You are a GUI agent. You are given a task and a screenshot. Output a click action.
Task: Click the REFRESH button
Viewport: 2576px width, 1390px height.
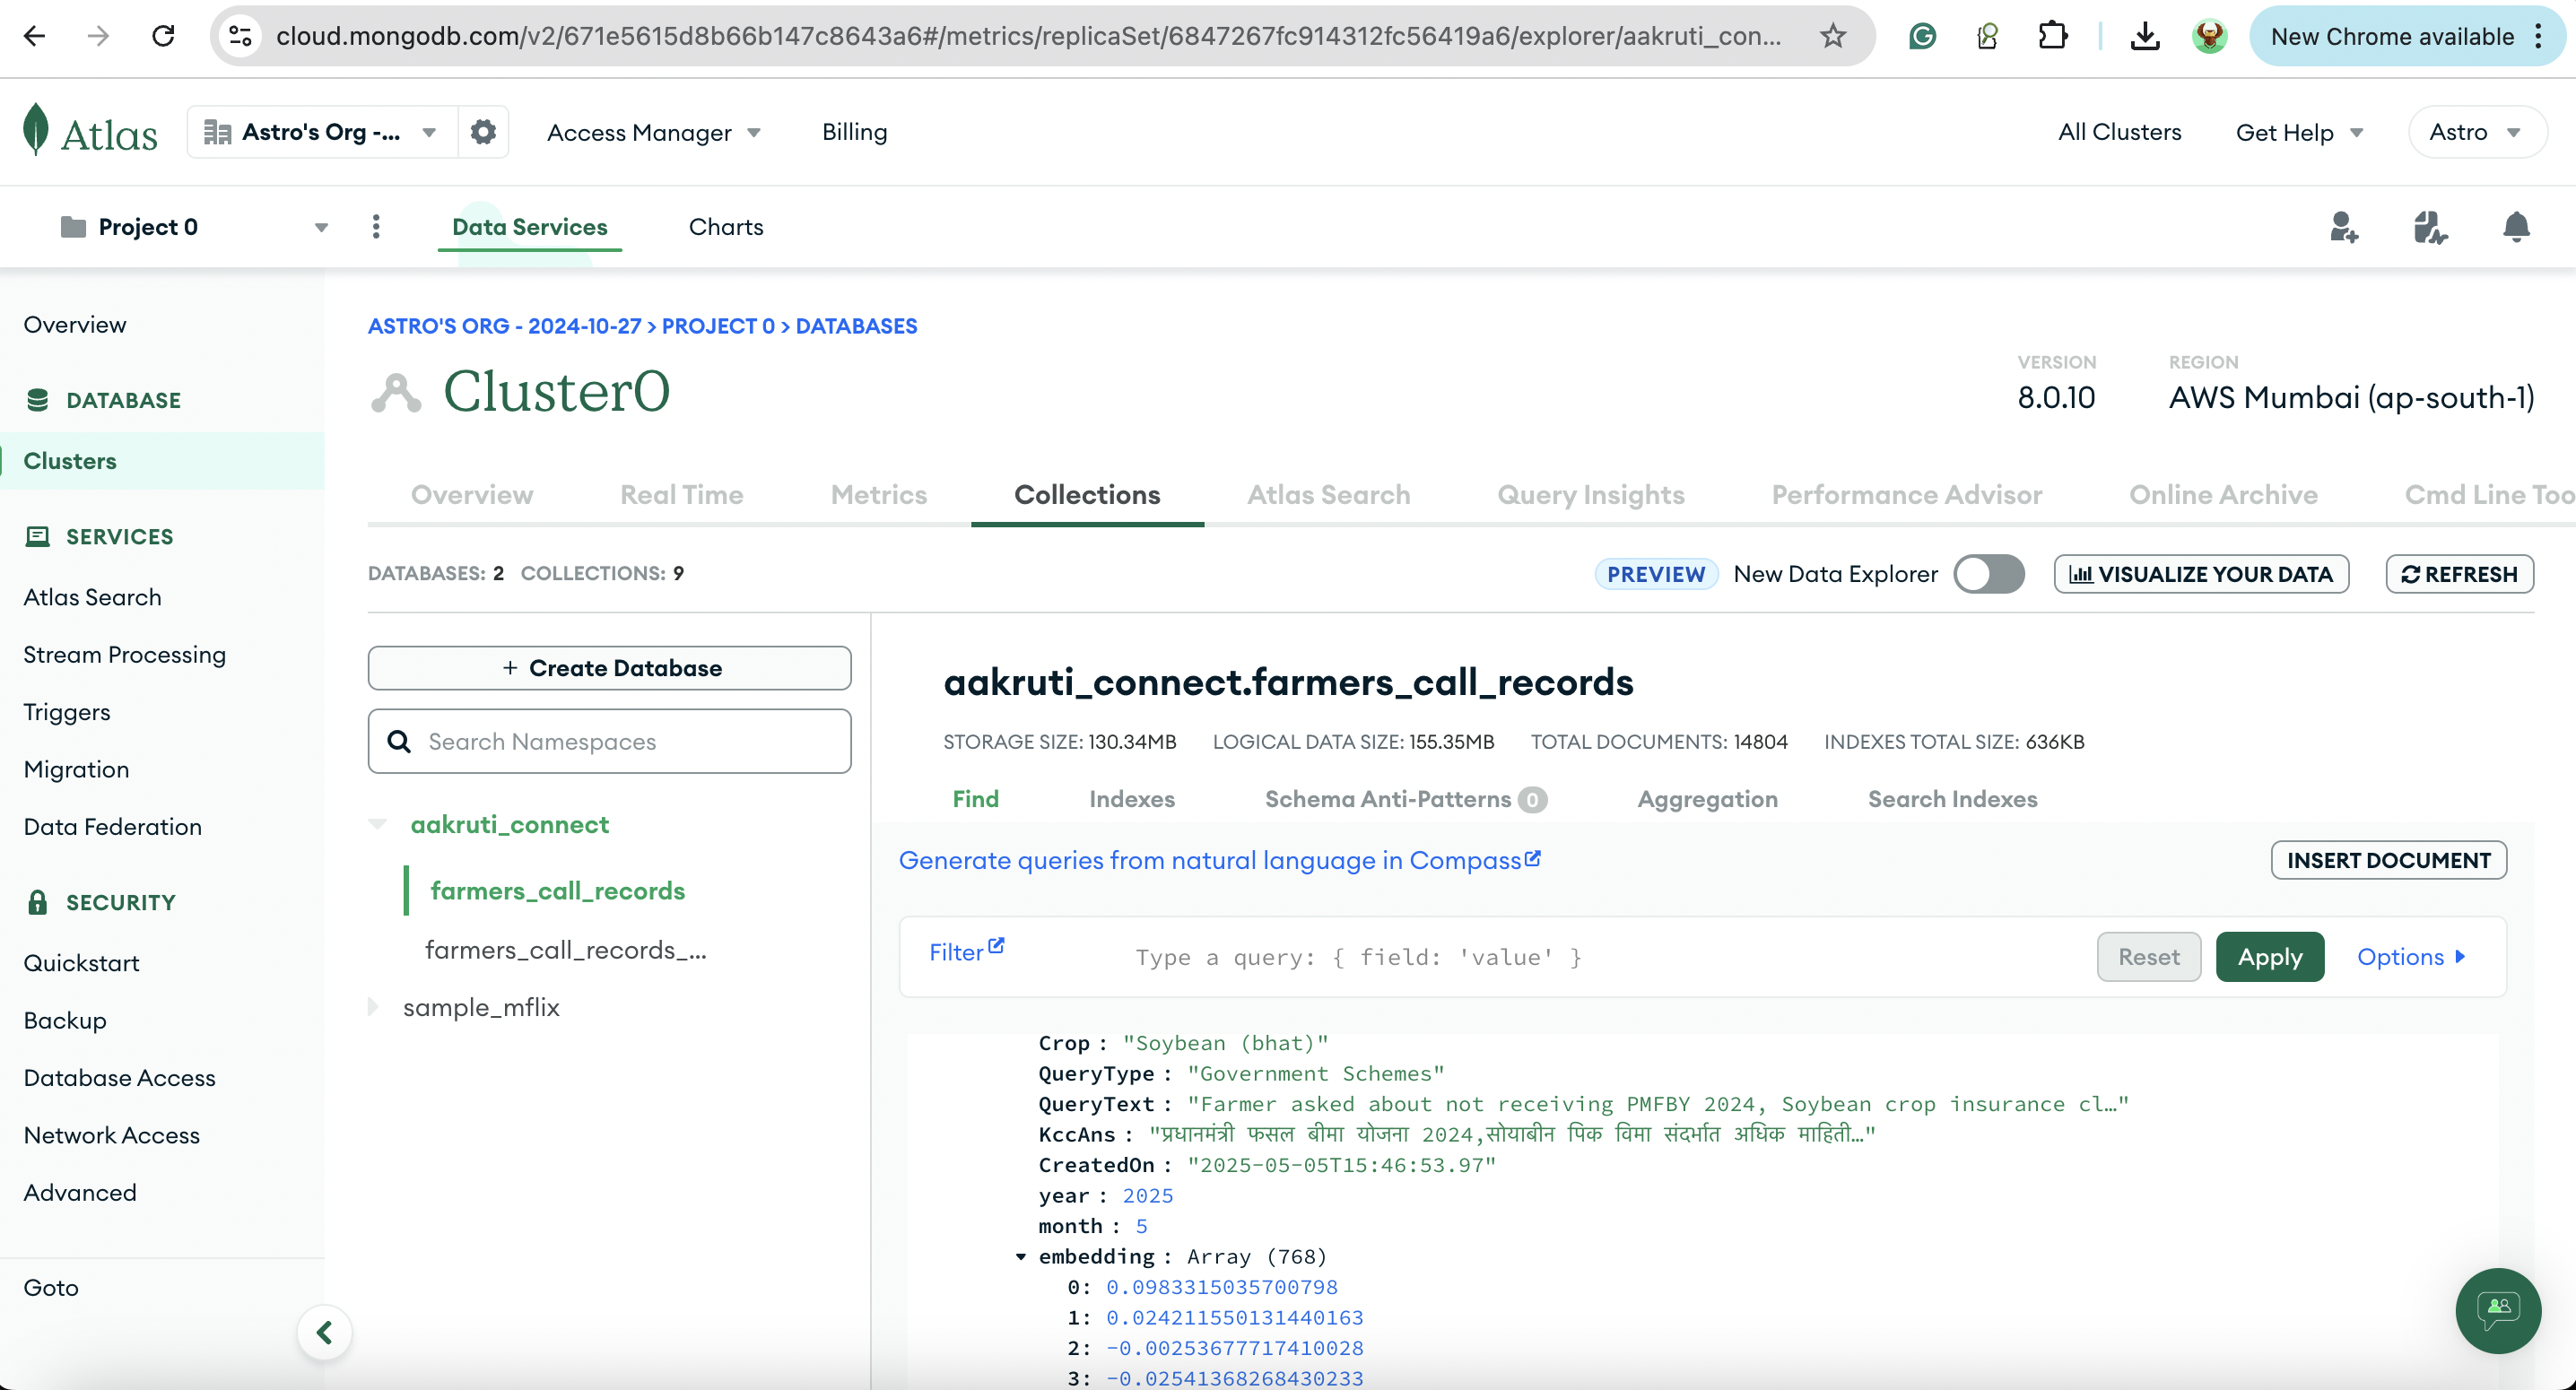(x=2459, y=574)
